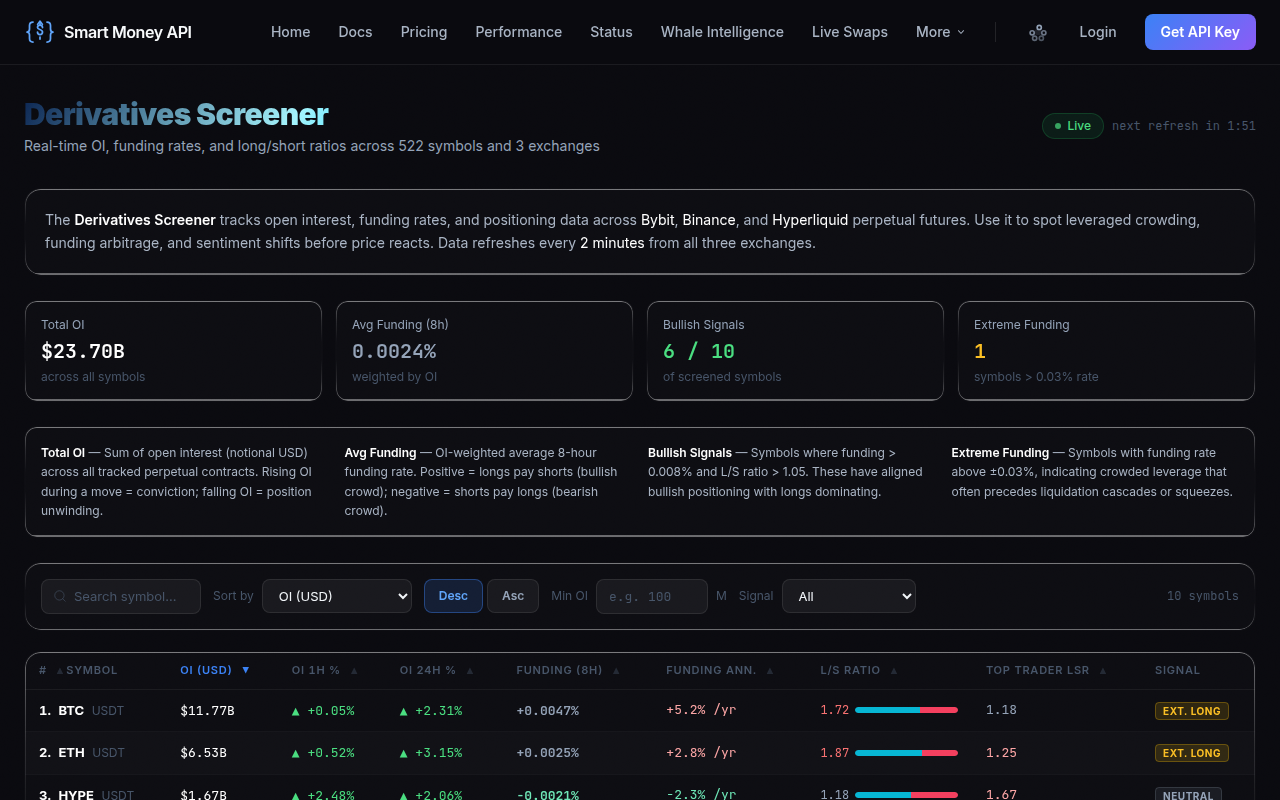Open the Docs page
Viewport: 1280px width, 800px height.
pos(355,32)
